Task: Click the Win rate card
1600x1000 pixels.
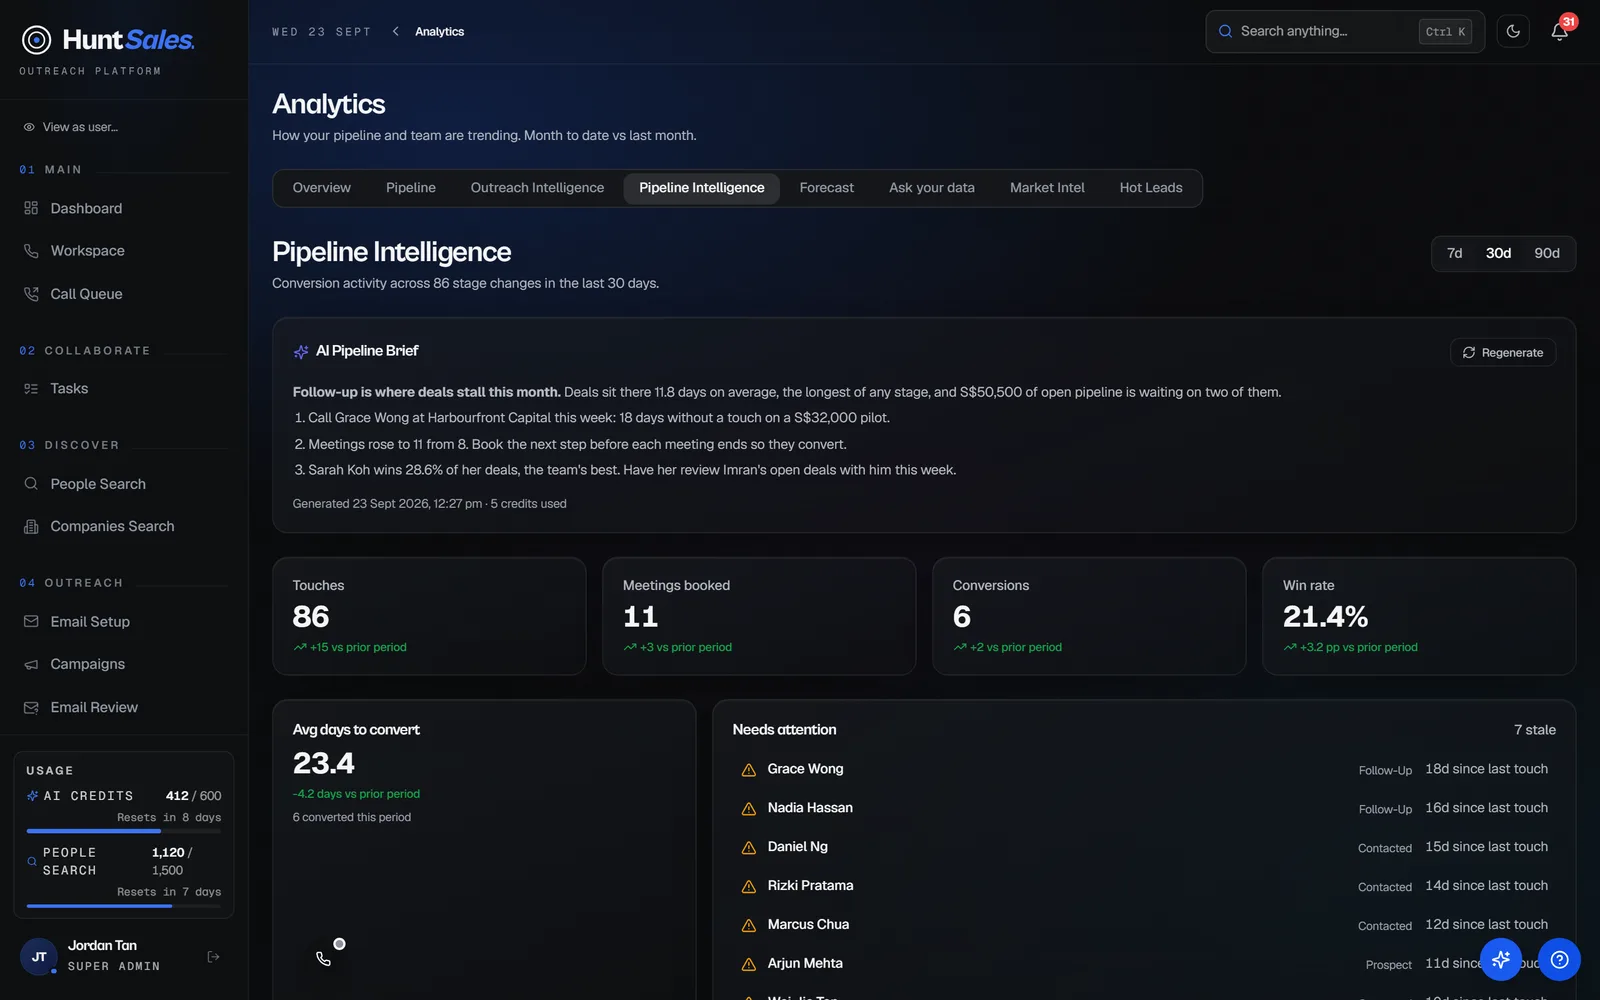Action: pos(1419,616)
